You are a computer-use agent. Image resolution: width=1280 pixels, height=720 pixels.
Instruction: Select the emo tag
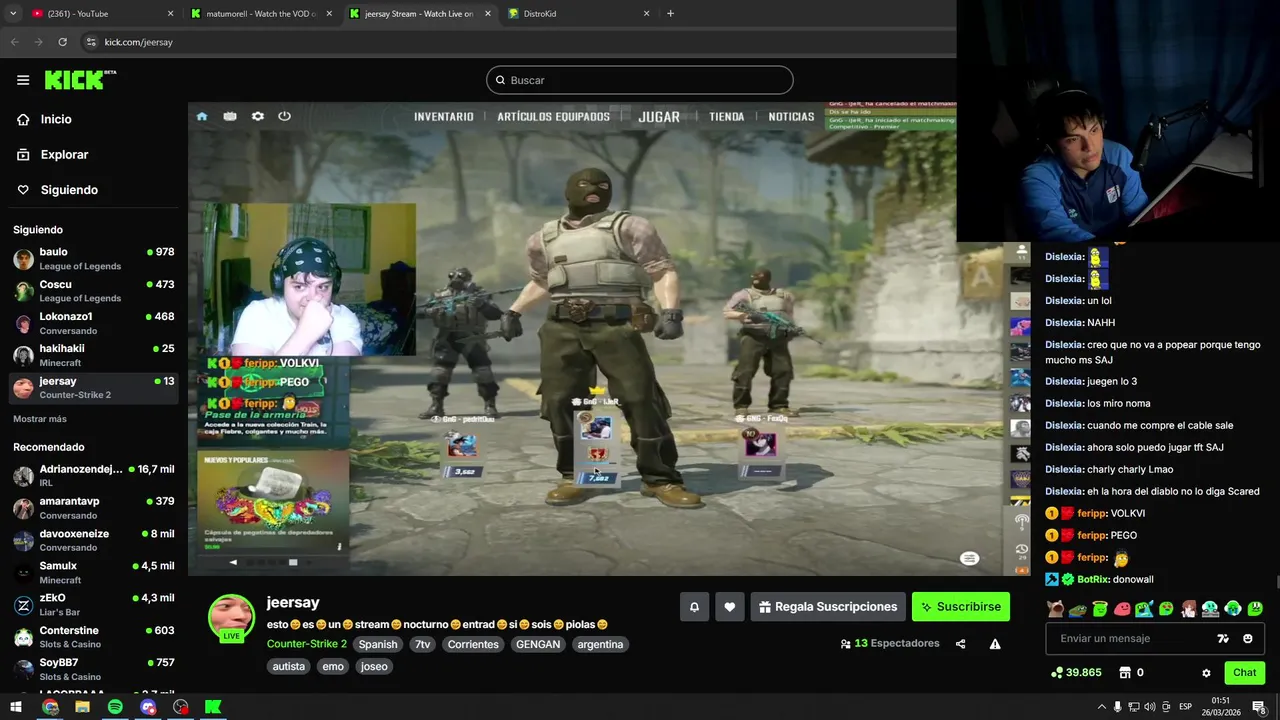point(333,667)
